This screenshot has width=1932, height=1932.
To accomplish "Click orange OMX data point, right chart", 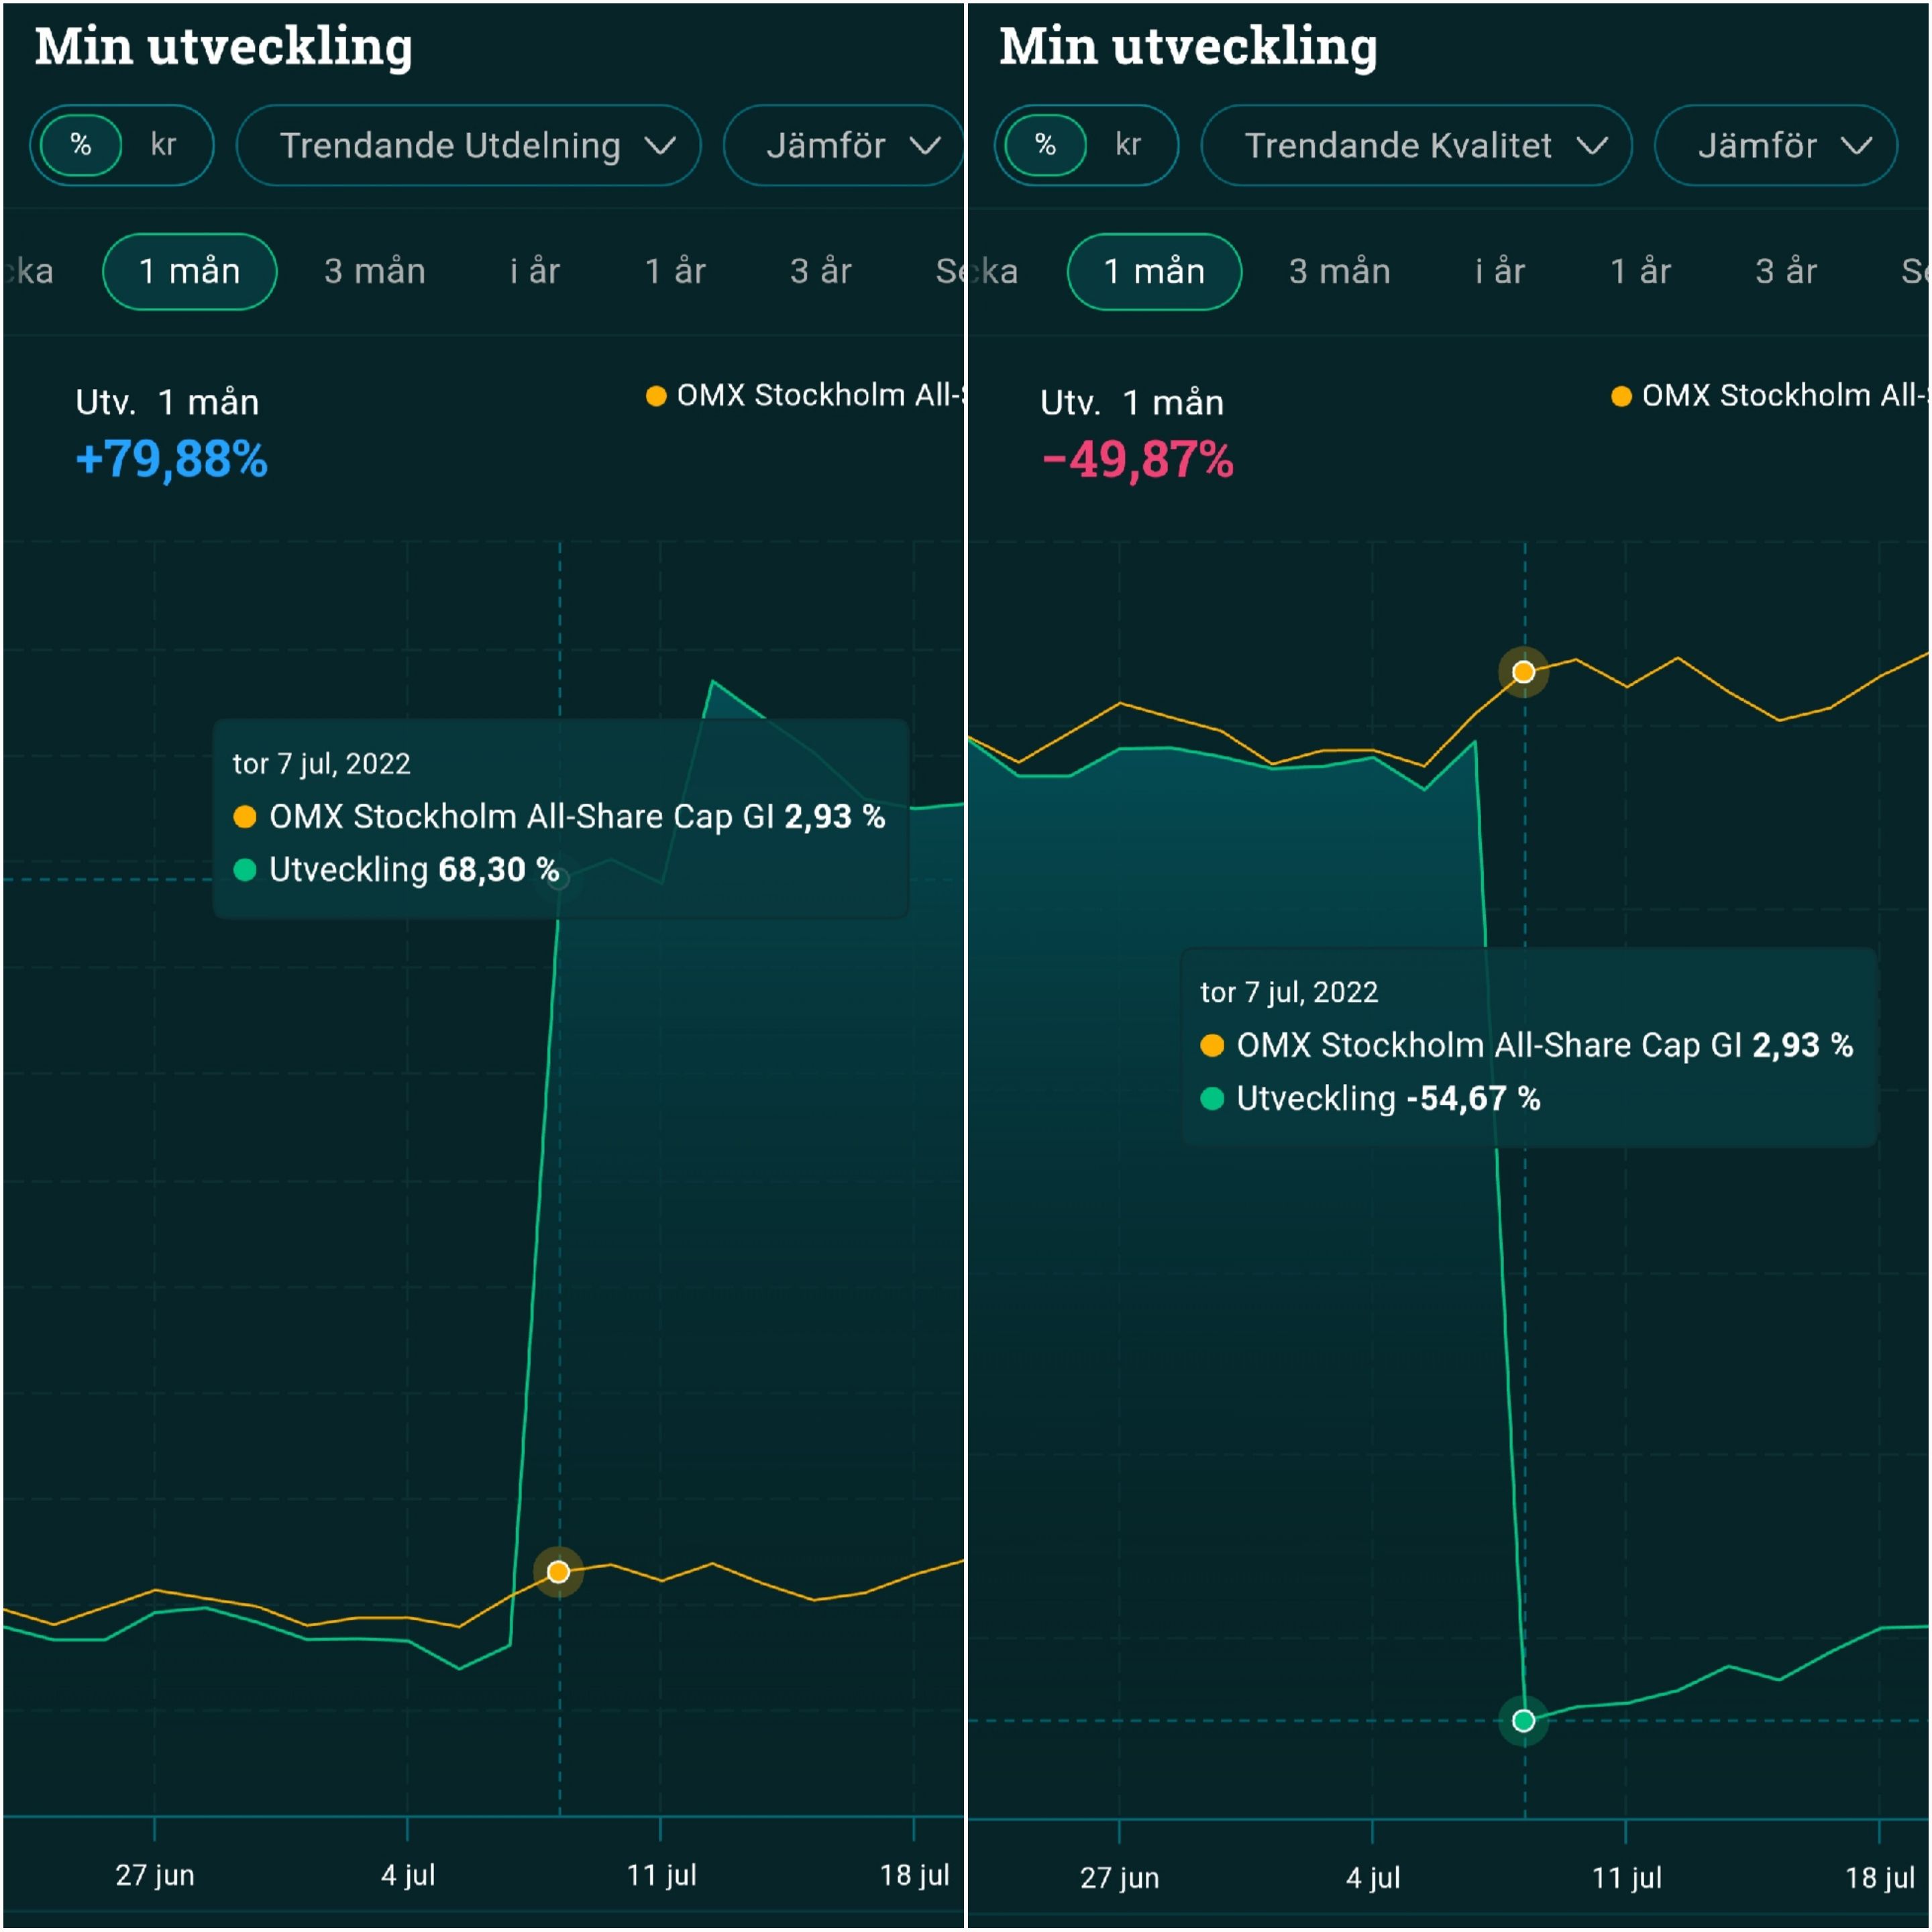I will tap(1523, 672).
